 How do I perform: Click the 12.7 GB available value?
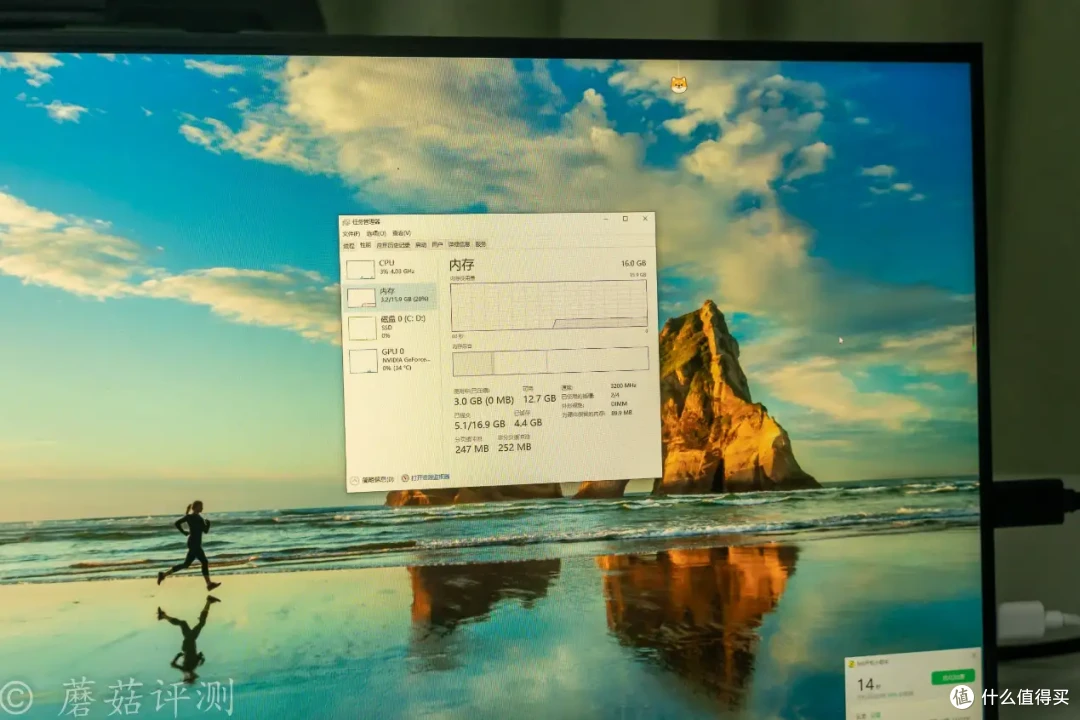coord(539,399)
